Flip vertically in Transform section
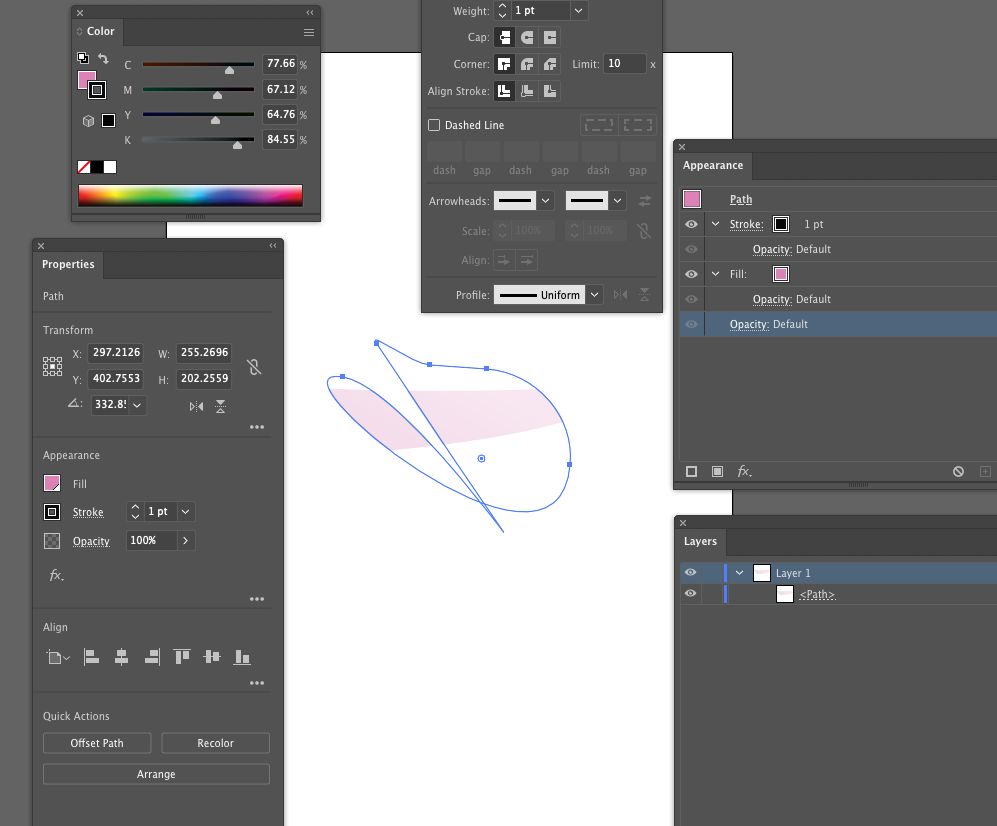997x826 pixels. click(221, 406)
